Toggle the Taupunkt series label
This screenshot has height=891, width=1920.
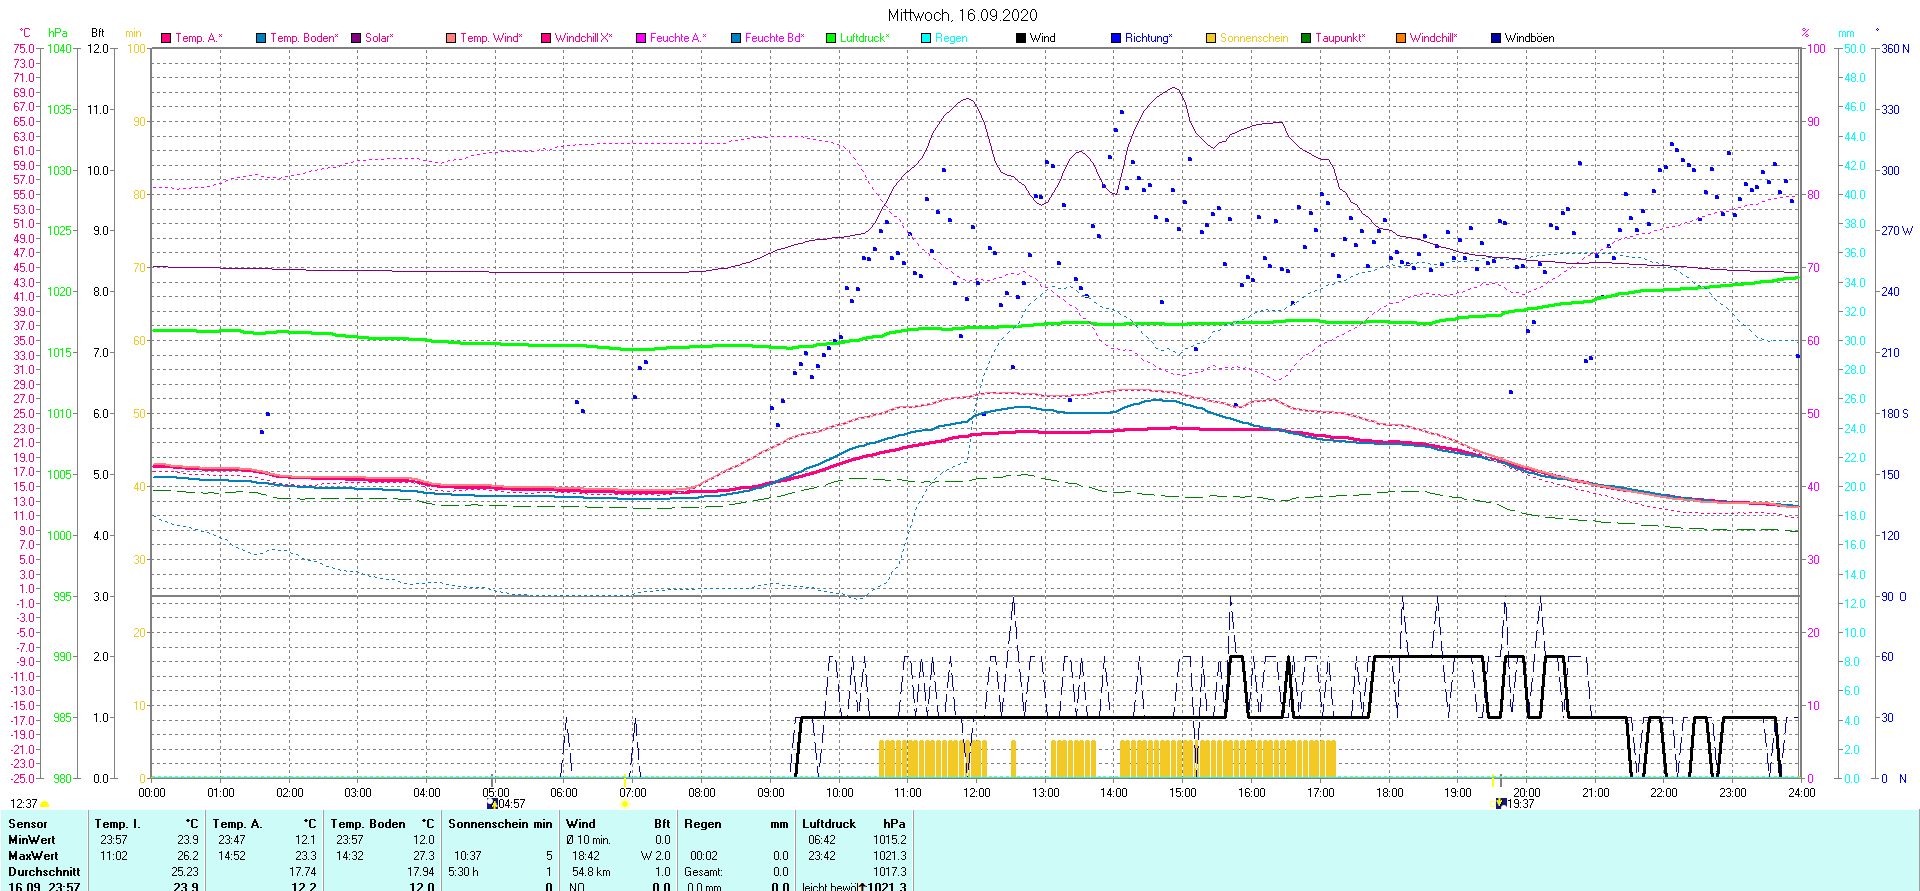(x=1339, y=38)
